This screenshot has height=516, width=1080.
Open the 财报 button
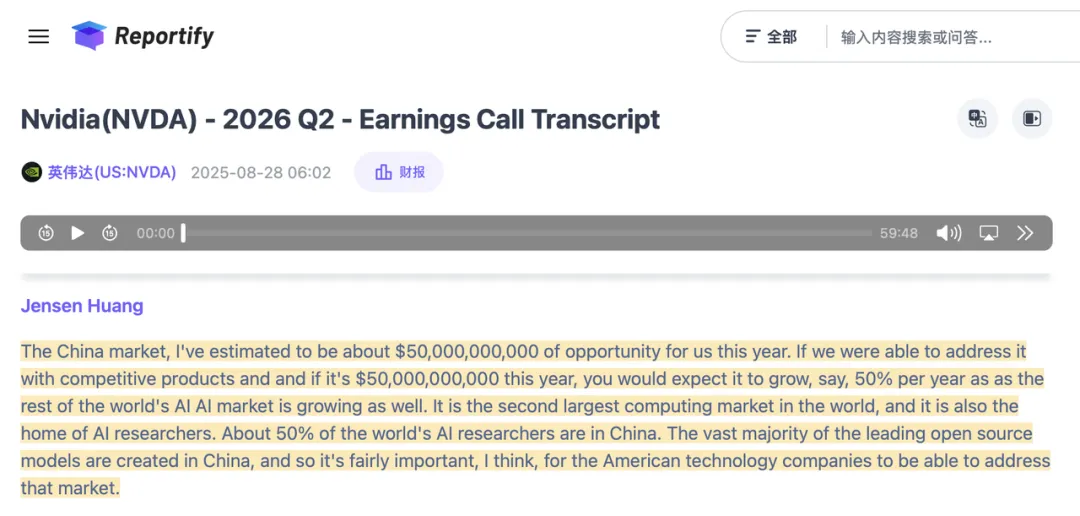pyautogui.click(x=399, y=172)
